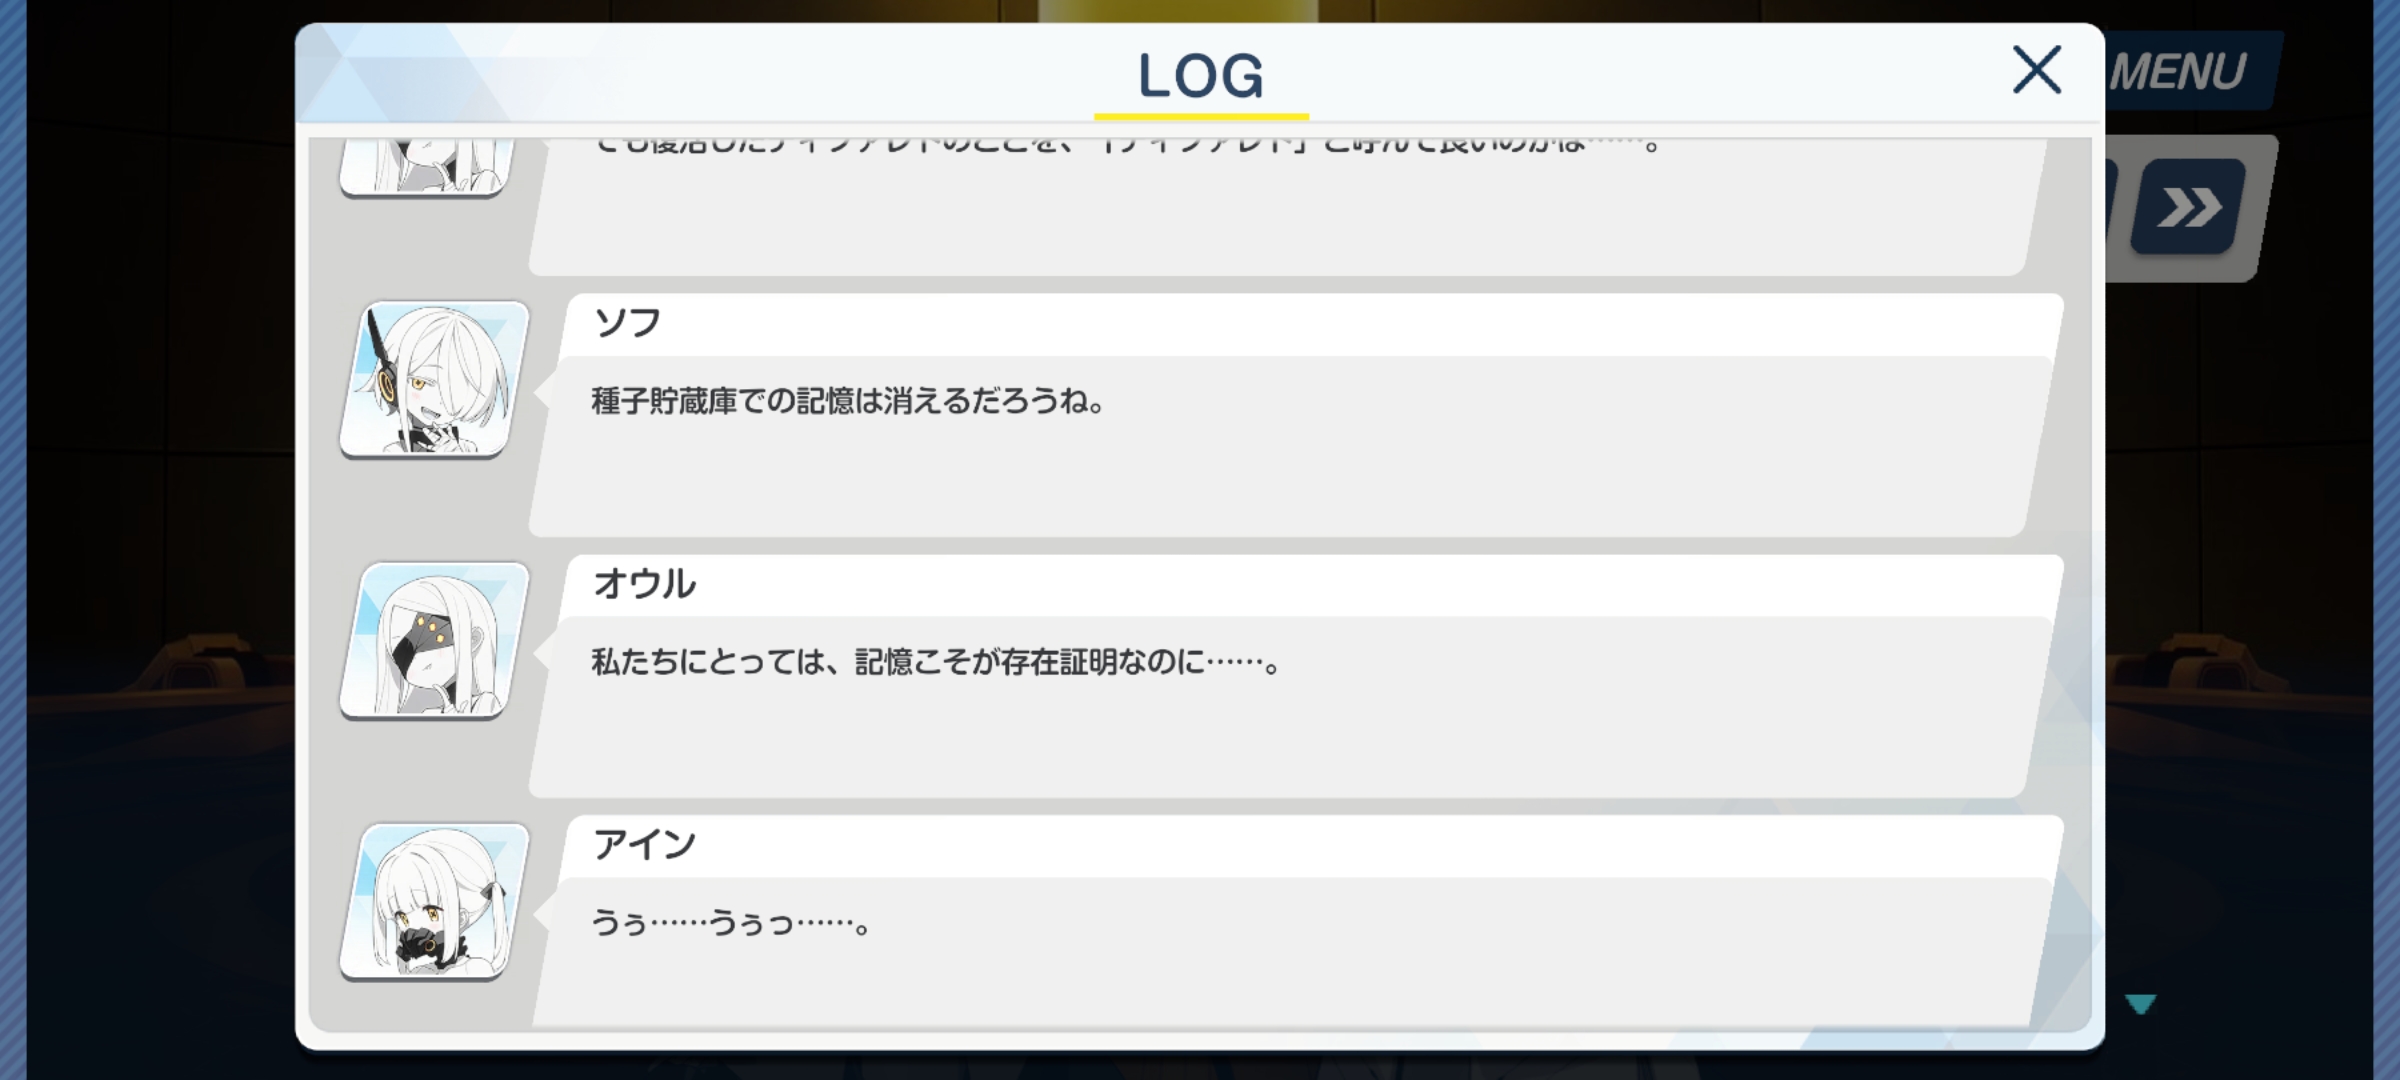The height and width of the screenshot is (1080, 2400).
Task: Select line 私たちにとっては、記憶こそが存在証明なのに
Action: point(936,662)
